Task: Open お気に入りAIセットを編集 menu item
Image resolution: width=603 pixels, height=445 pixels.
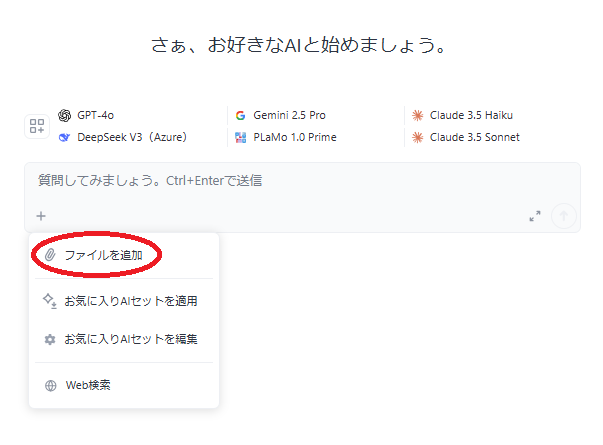Action: point(124,339)
